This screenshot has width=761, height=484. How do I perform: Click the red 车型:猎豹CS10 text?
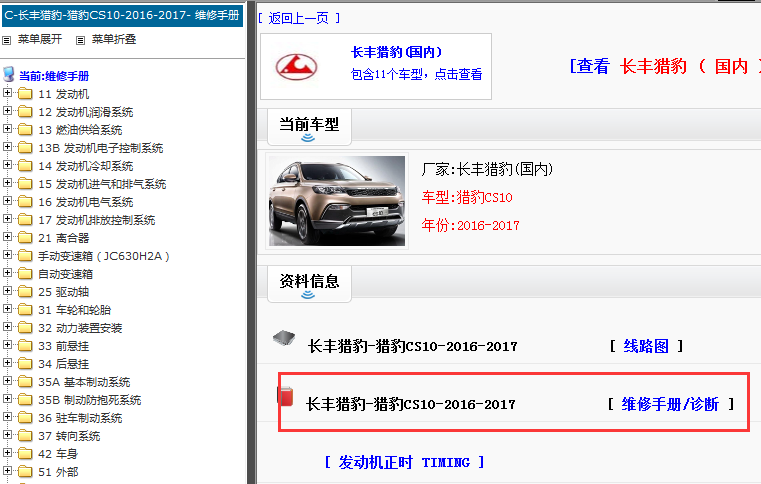point(467,197)
